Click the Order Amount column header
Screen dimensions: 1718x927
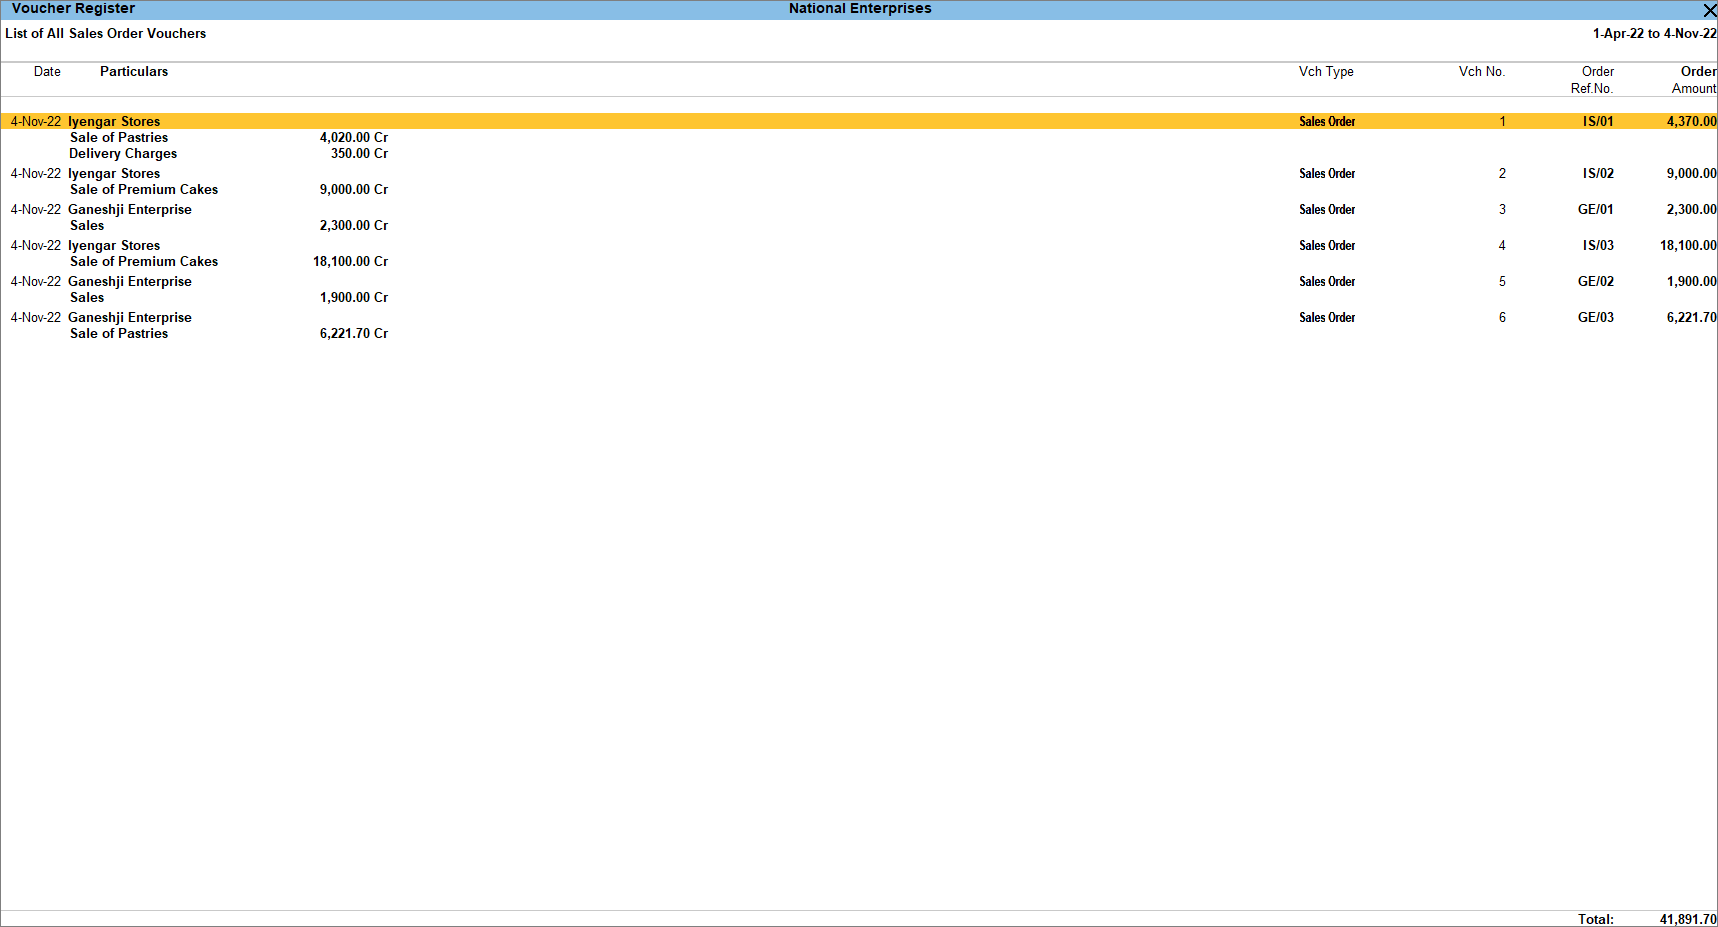click(1694, 80)
